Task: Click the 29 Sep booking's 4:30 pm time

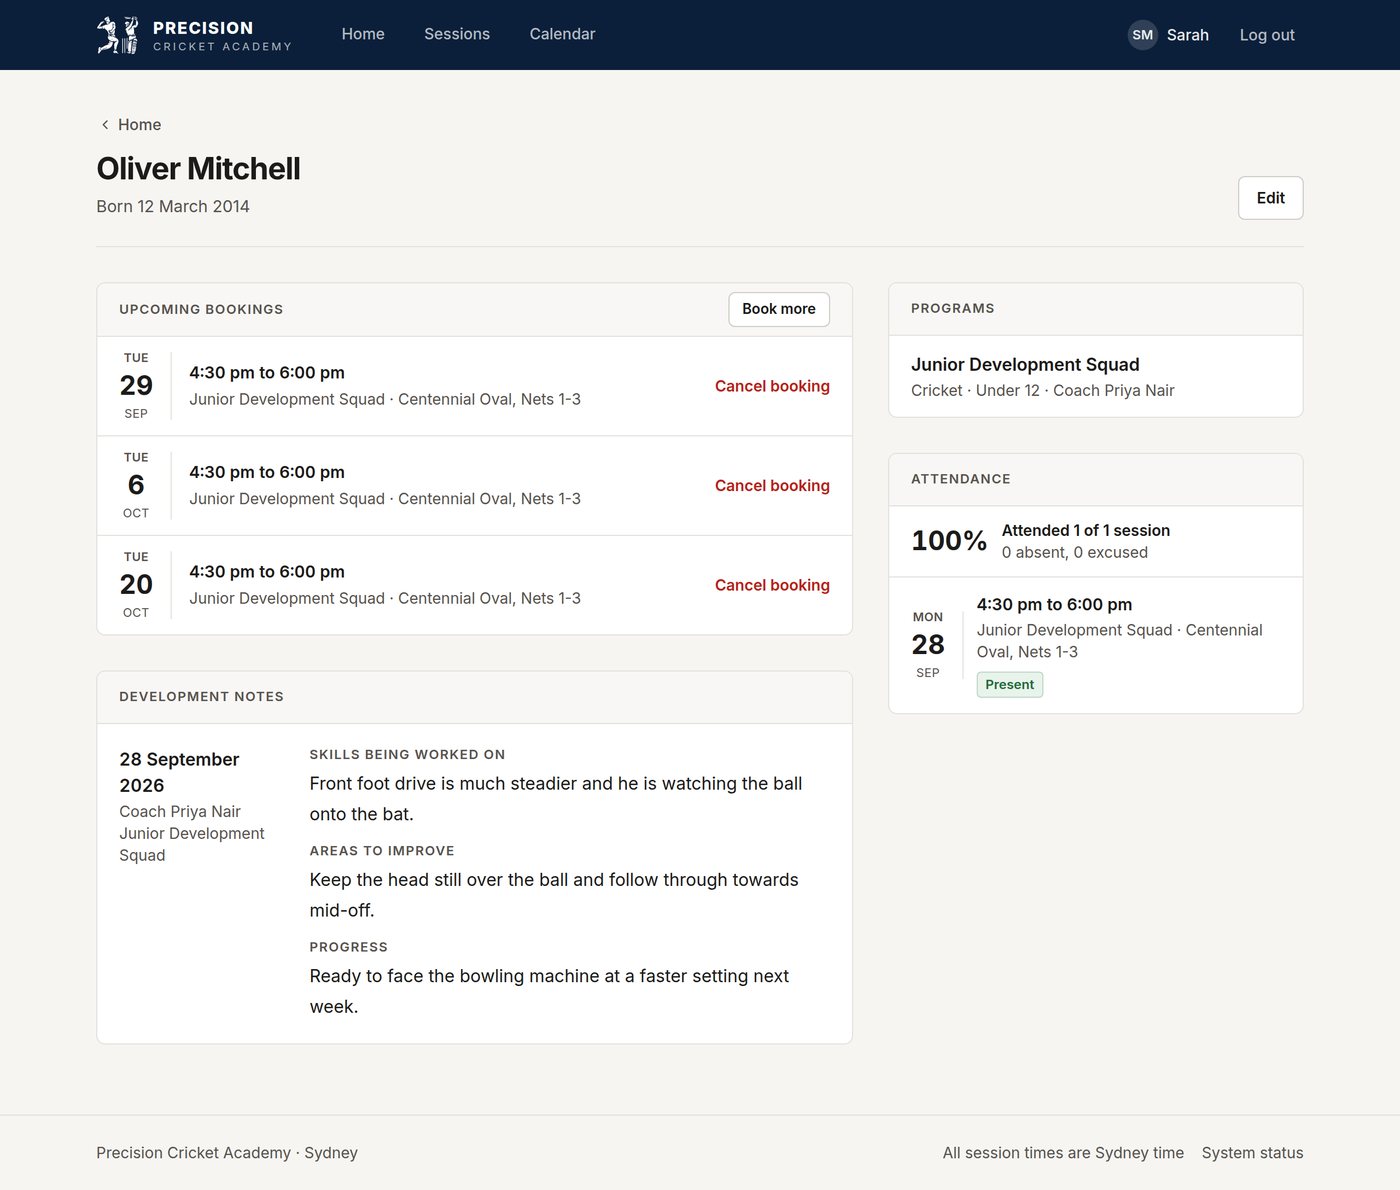Action: (x=267, y=373)
